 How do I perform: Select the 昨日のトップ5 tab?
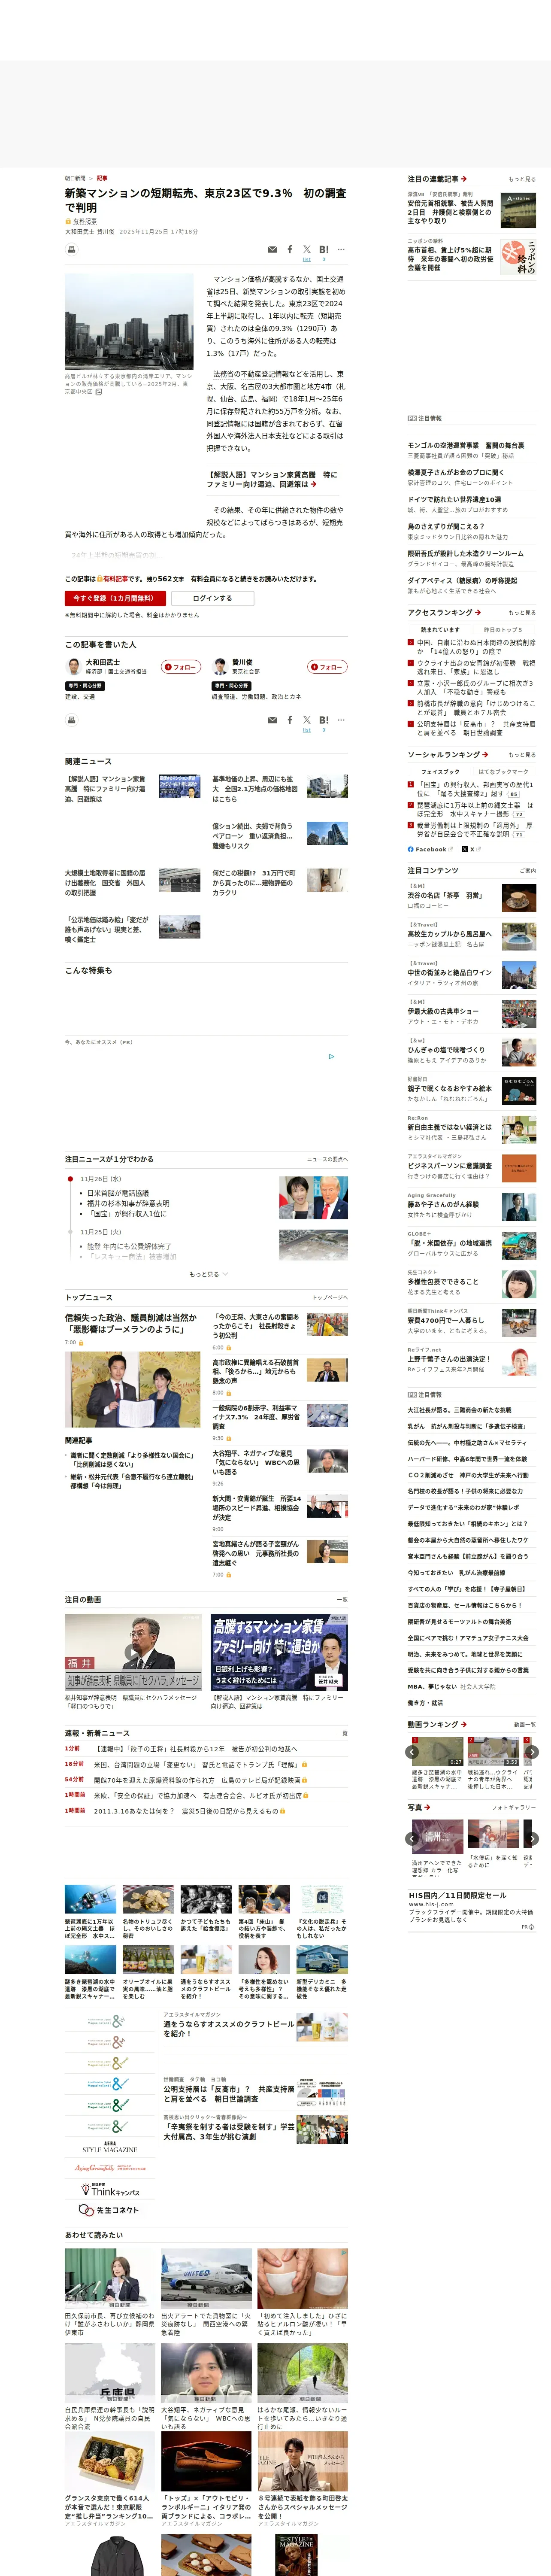coord(502,630)
